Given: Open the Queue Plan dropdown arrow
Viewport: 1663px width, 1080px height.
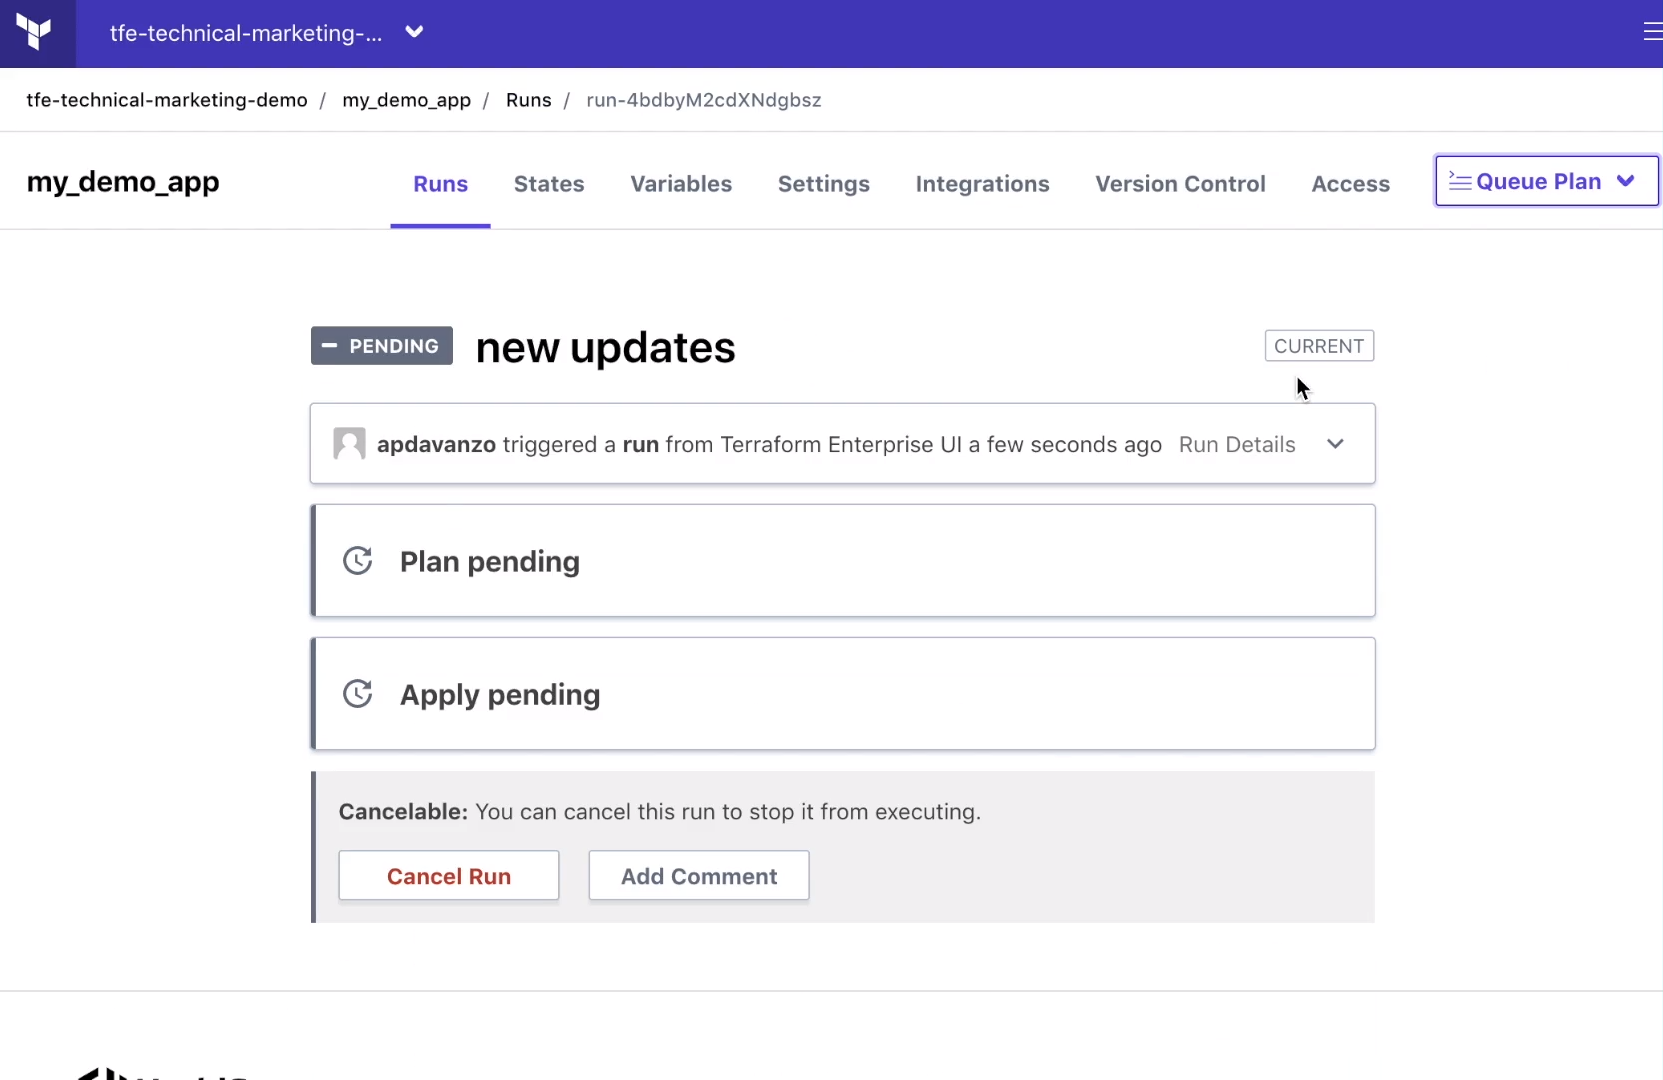Looking at the screenshot, I should tap(1626, 182).
